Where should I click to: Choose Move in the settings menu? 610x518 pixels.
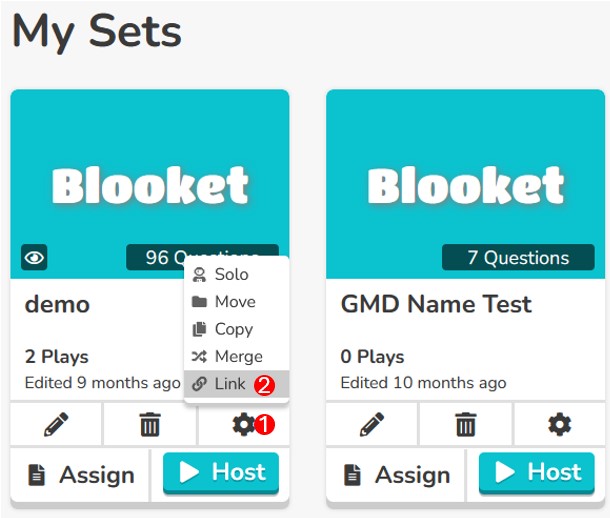point(236,302)
